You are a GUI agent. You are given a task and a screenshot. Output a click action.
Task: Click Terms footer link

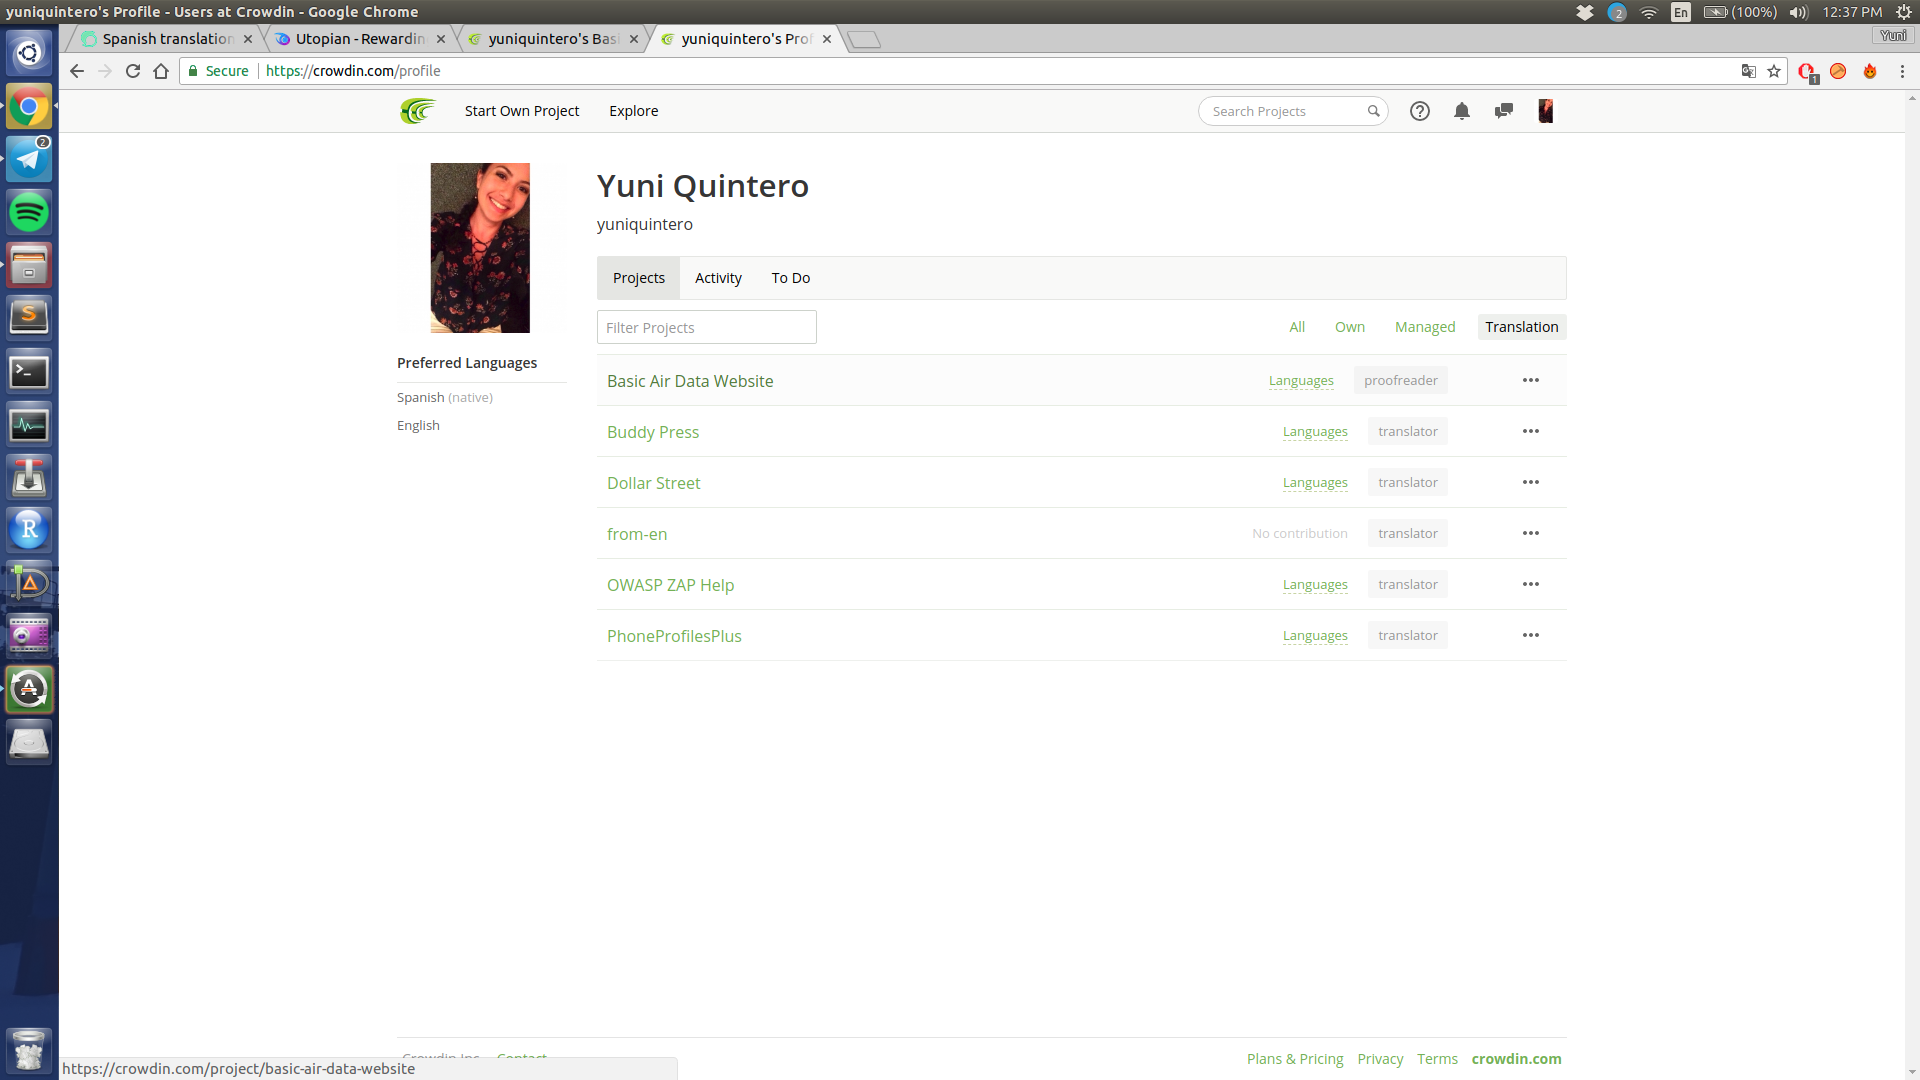pyautogui.click(x=1437, y=1059)
